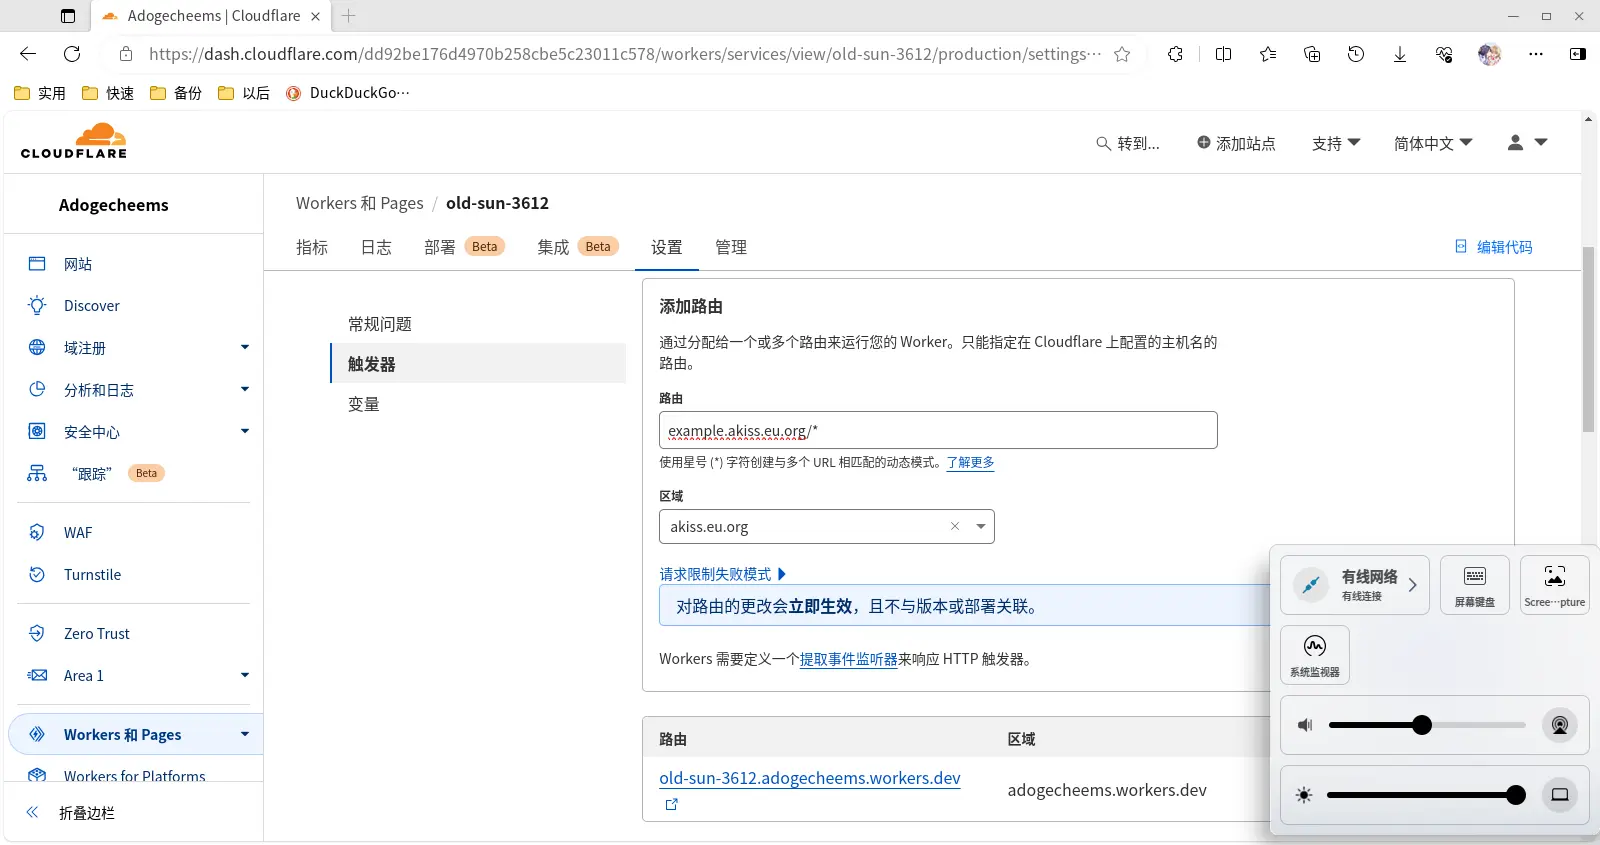Screen dimensions: 1600x845
Task: Open 实用 bookmarks folder
Action: 40,93
